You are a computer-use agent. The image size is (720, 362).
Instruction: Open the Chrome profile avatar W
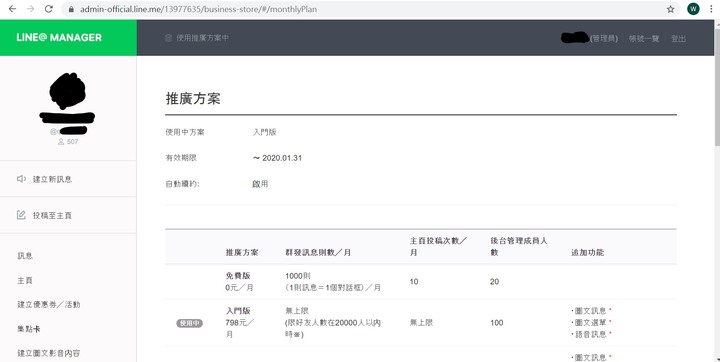tap(693, 9)
